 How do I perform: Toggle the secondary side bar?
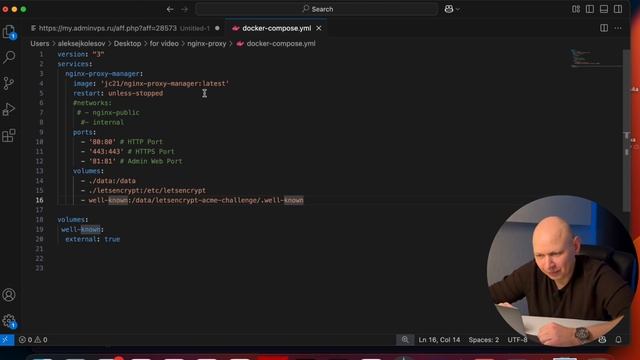coord(618,9)
